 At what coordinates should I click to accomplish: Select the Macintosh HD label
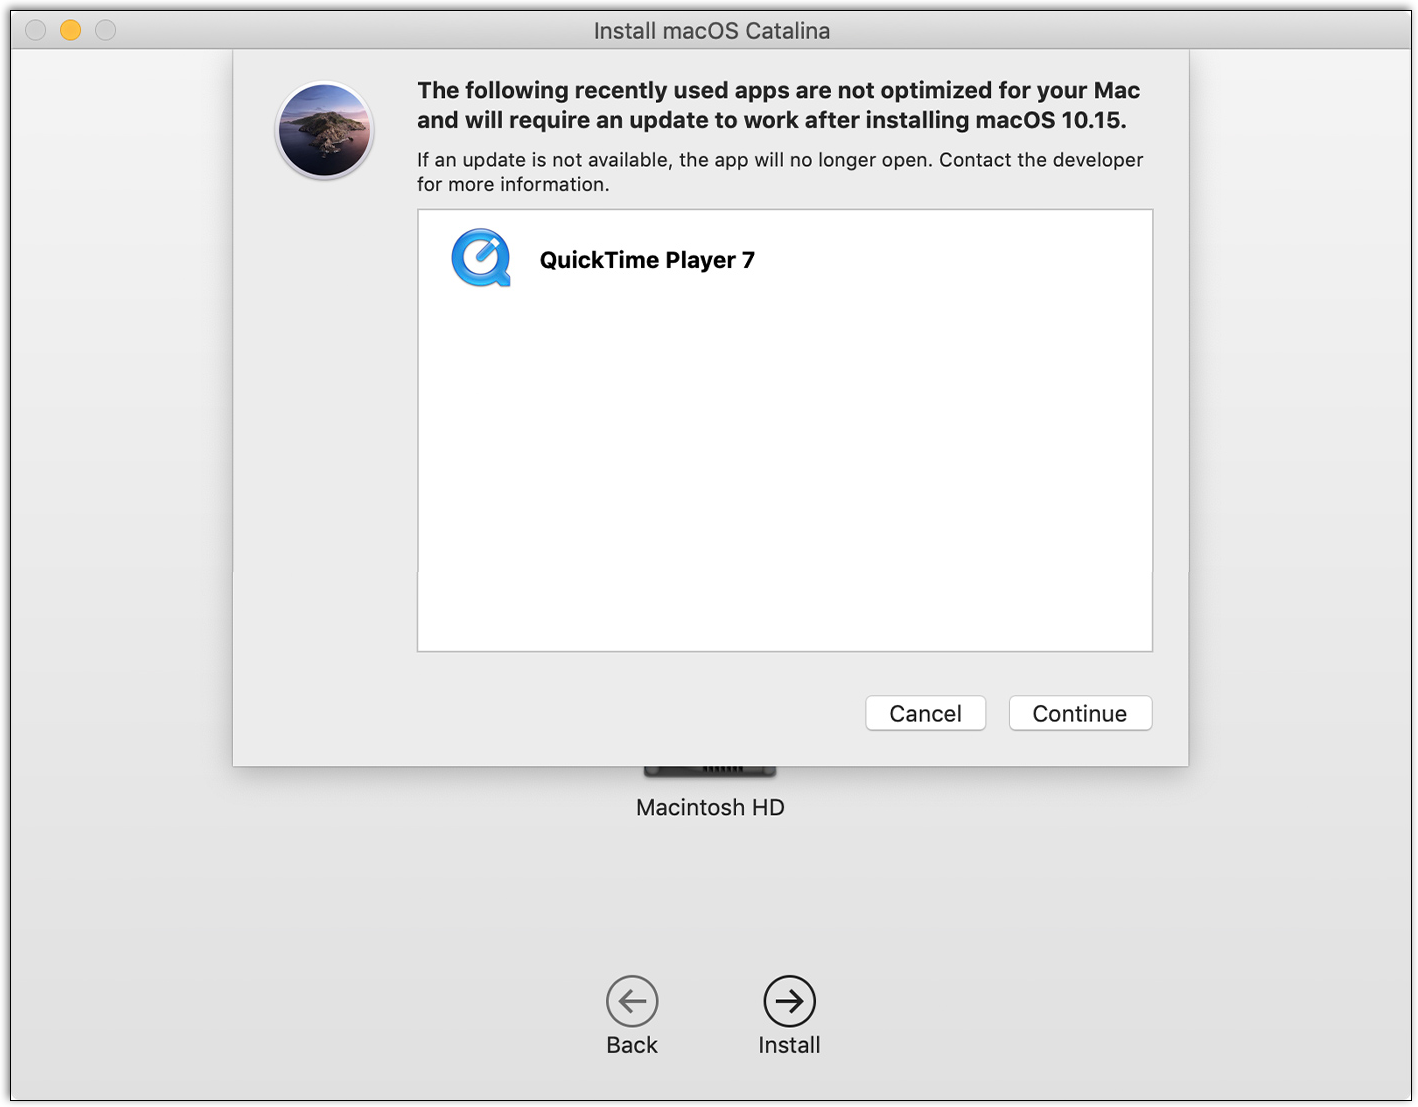(x=710, y=807)
